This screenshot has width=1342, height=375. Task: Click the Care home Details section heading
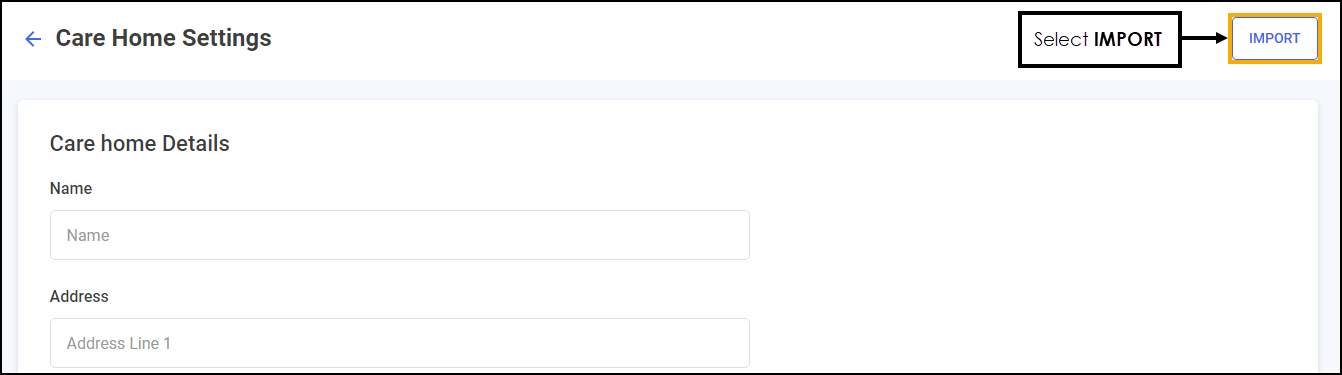point(140,143)
